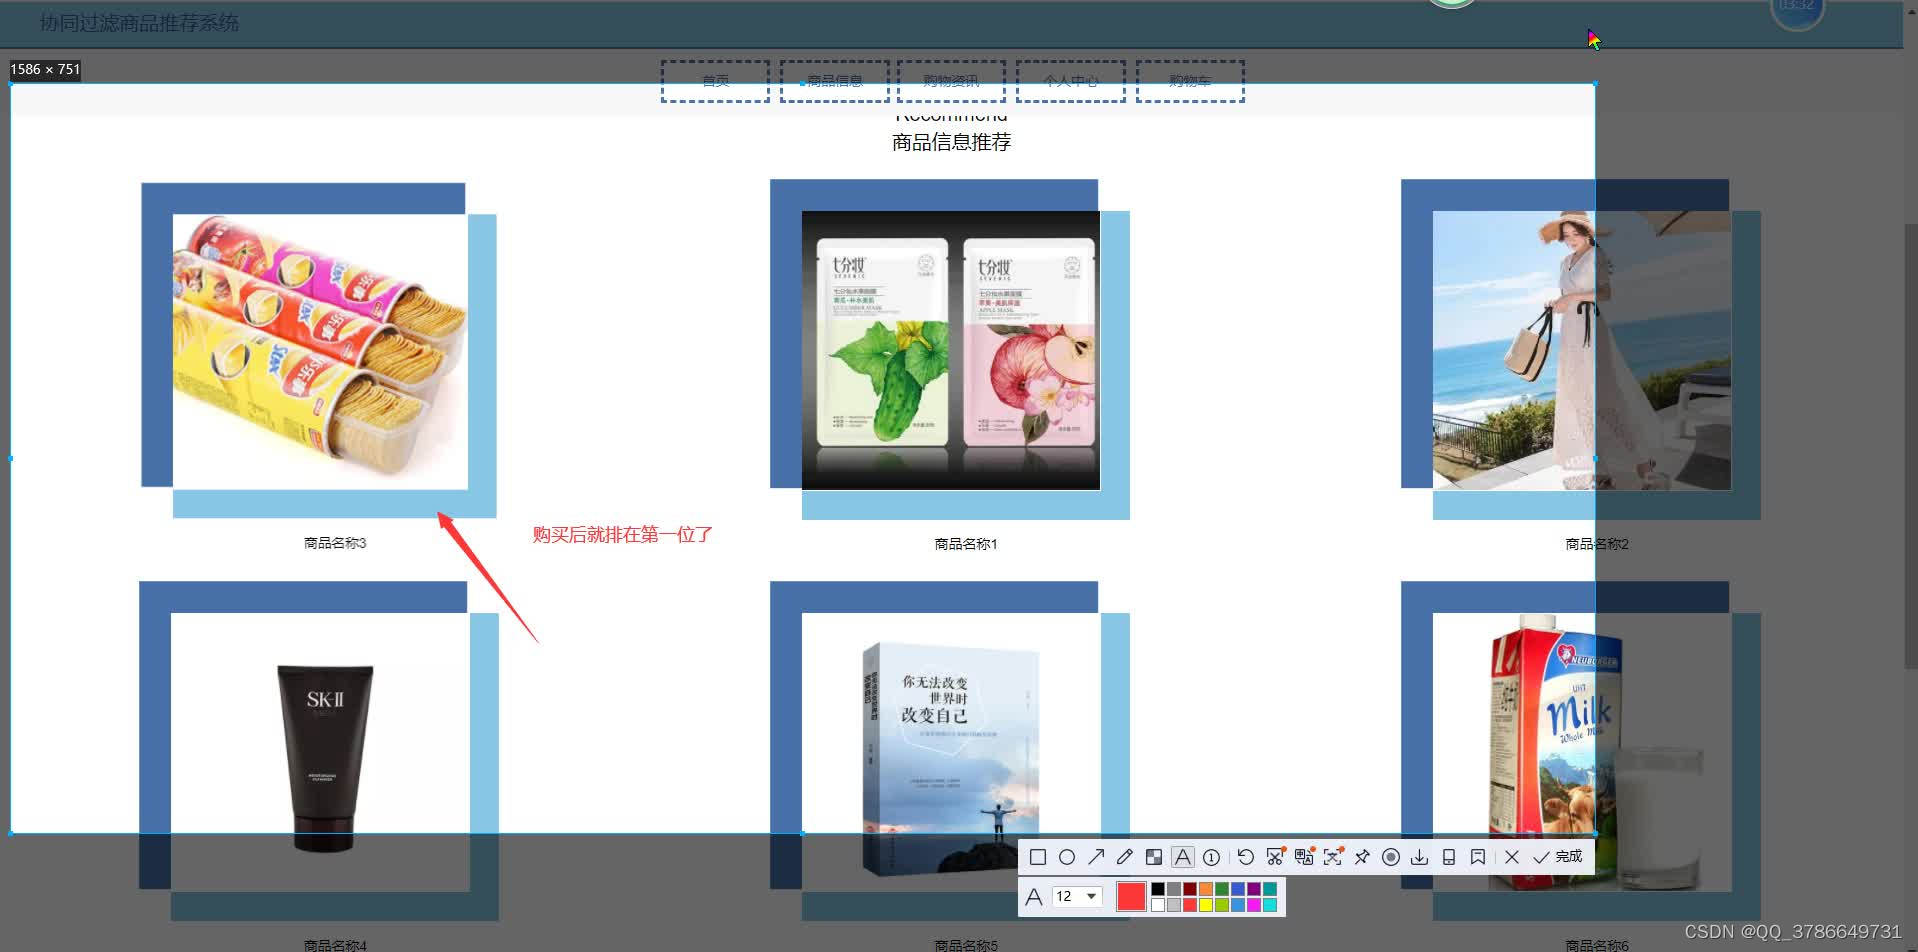This screenshot has height=952, width=1918.
Task: Select the arrow drawing tool
Action: coord(1096,857)
